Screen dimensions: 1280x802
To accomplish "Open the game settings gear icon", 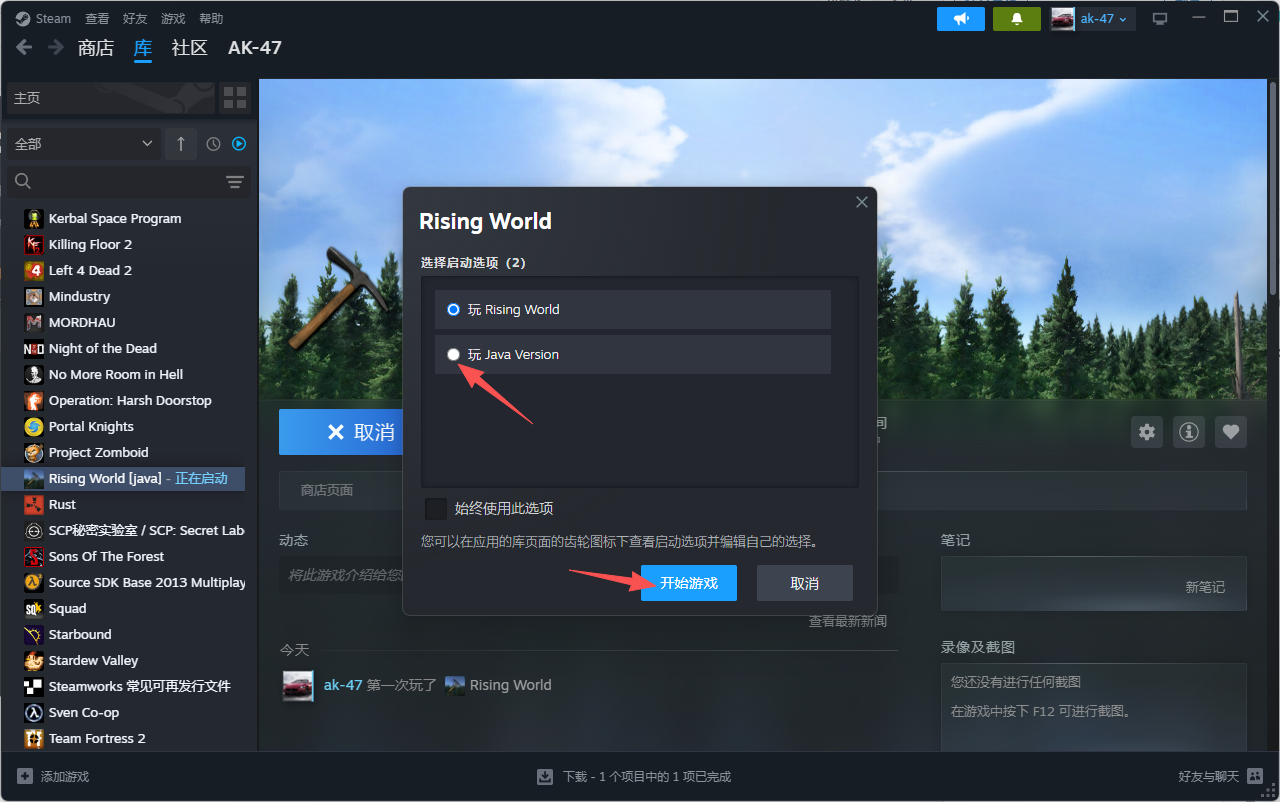I will pyautogui.click(x=1147, y=432).
